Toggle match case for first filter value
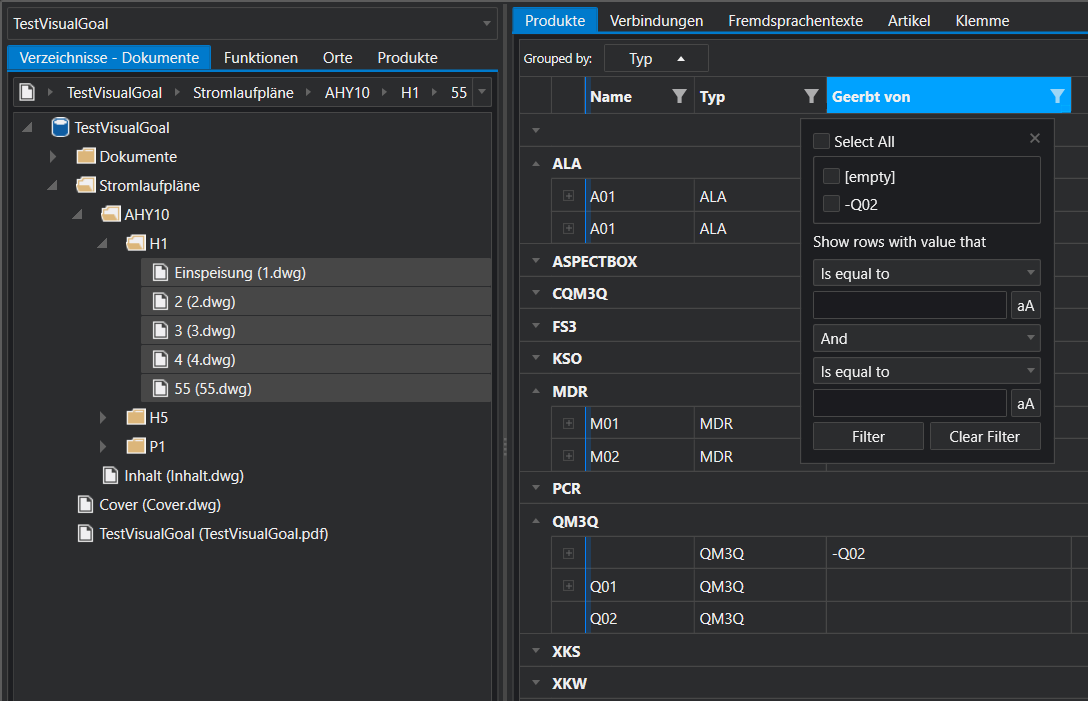This screenshot has width=1088, height=701. pos(1025,306)
